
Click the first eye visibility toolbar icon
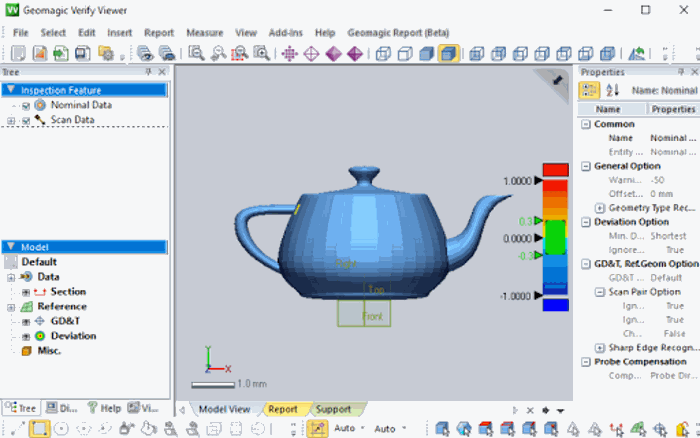[145, 54]
